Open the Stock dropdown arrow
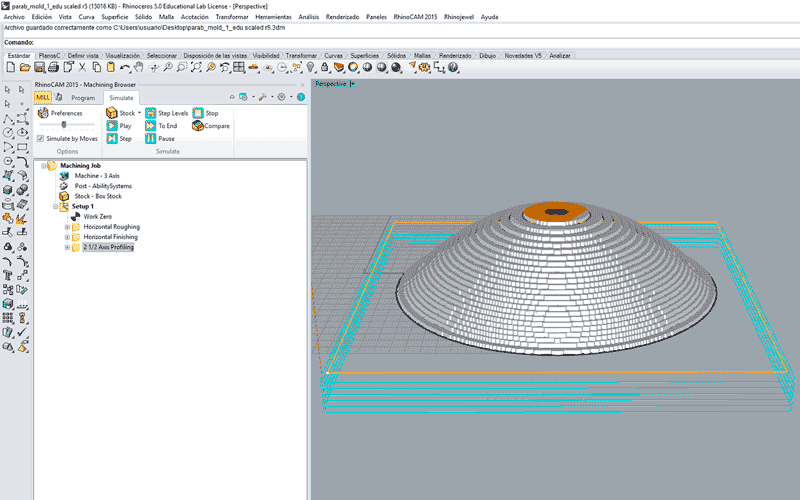 point(139,113)
